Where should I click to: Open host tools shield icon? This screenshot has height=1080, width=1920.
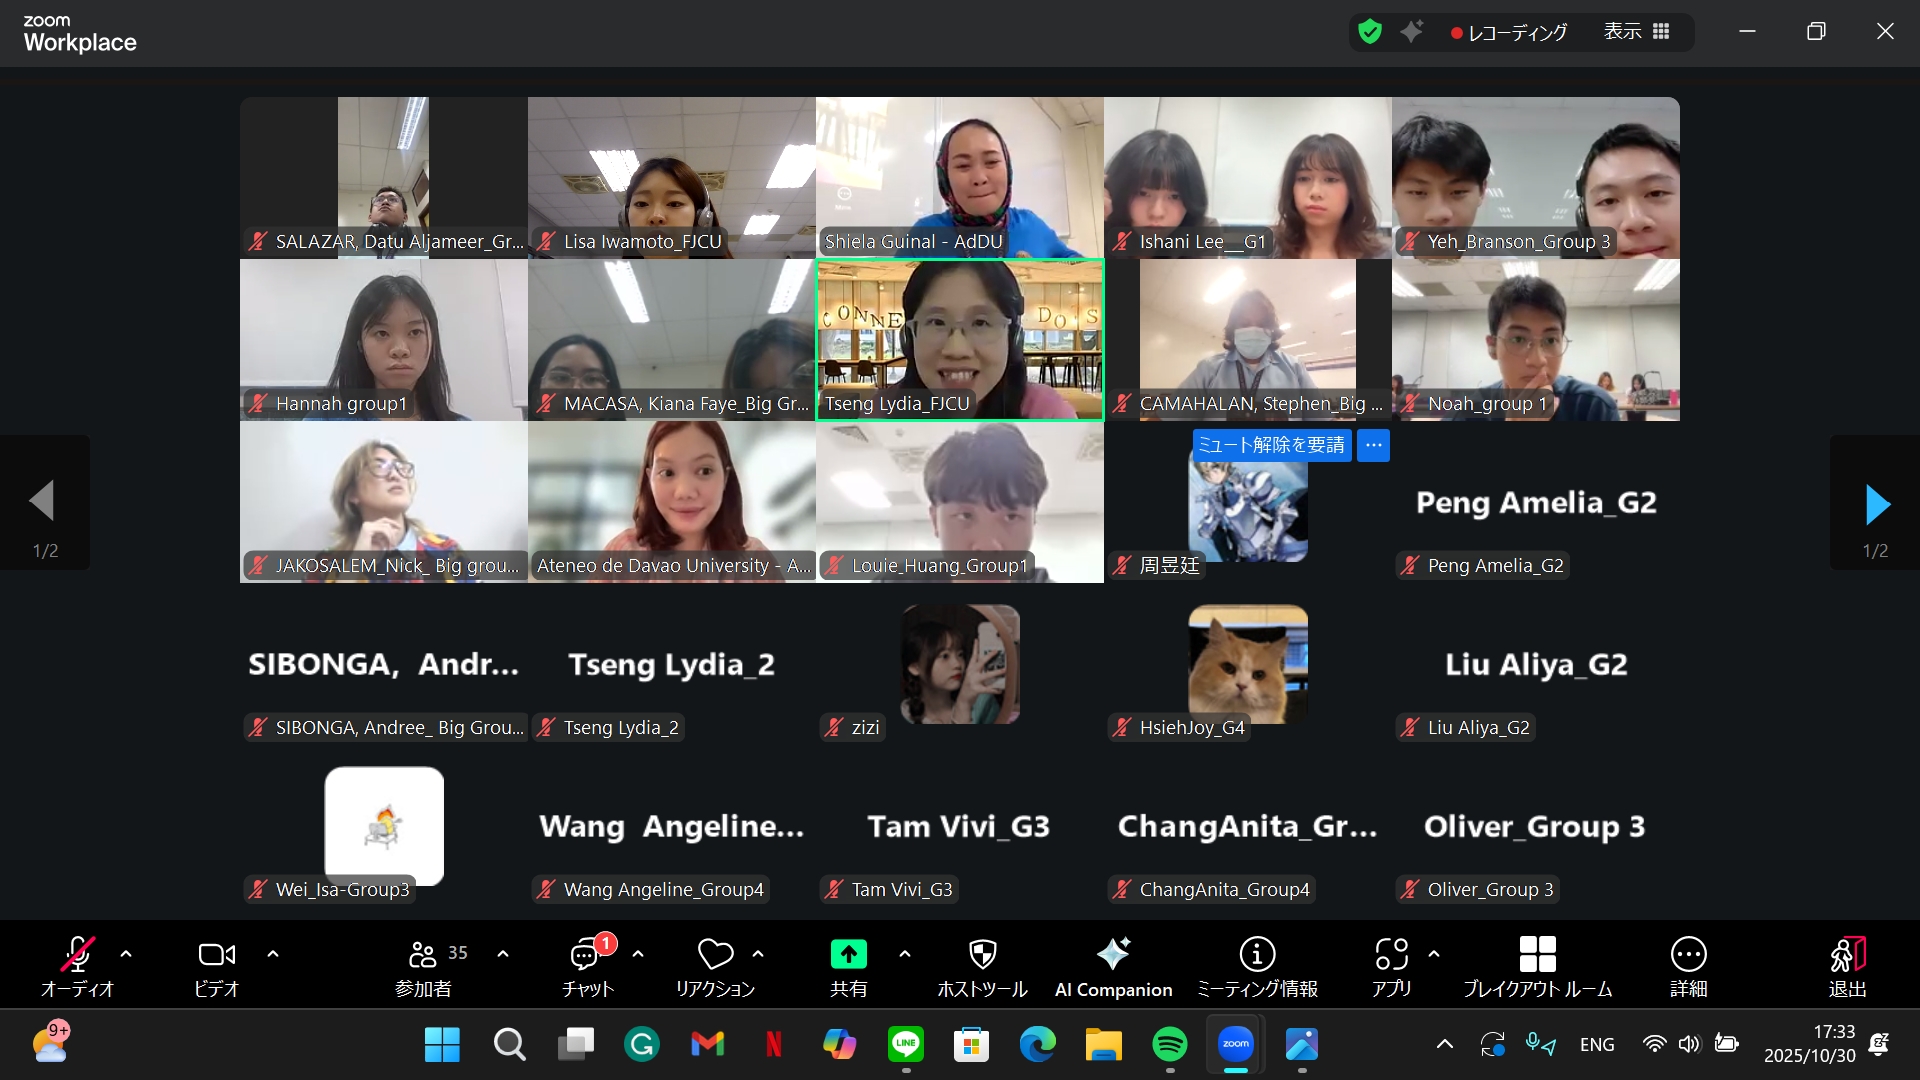[x=982, y=956]
